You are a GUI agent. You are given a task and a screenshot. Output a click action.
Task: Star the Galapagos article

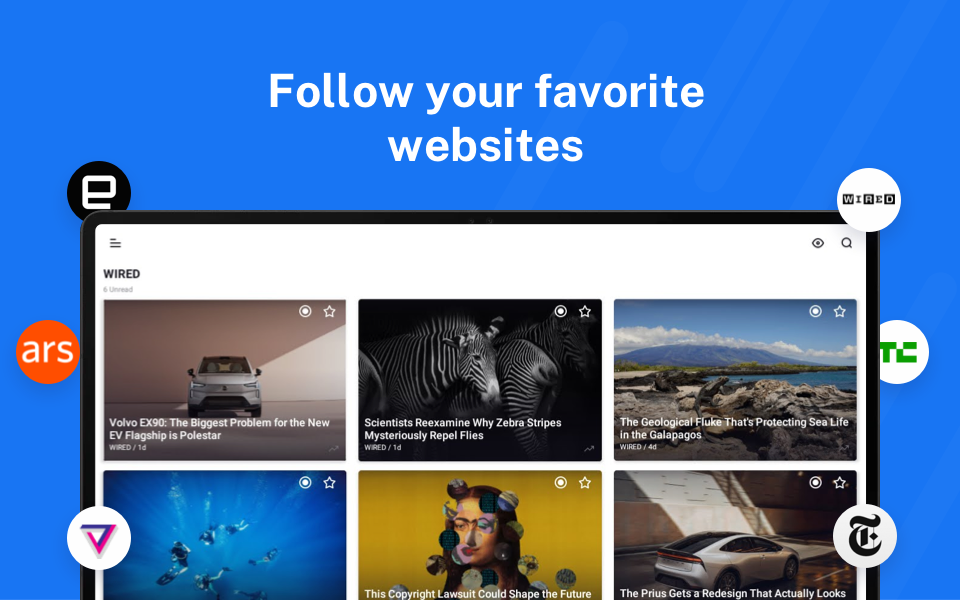point(839,311)
